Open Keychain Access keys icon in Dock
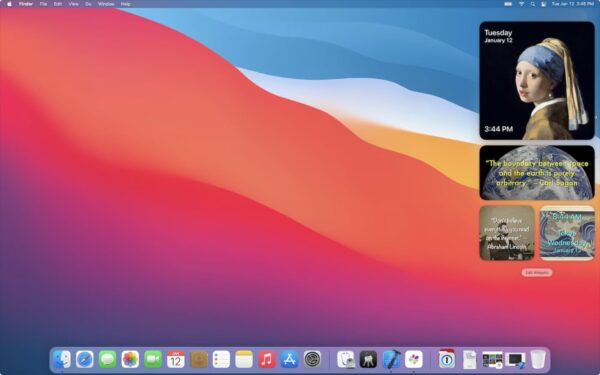Screen dimensions: 600x375 tap(368, 360)
